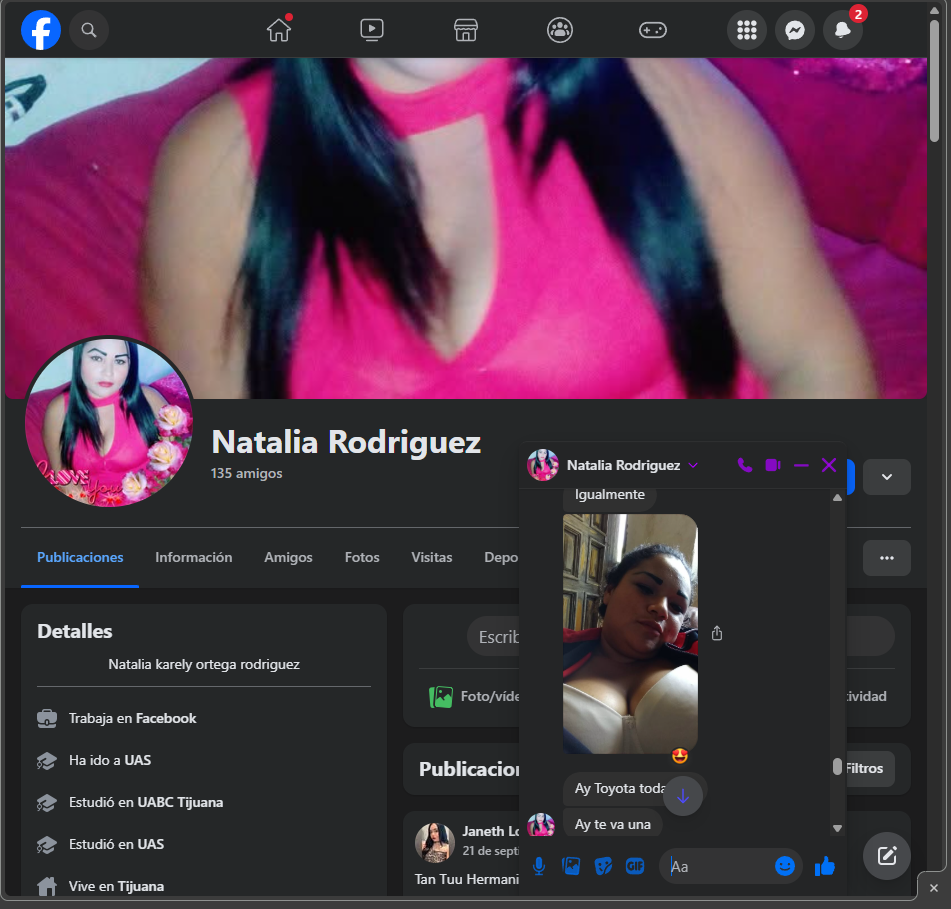
Task: Open the profile actions dropdown arrow
Action: [886, 477]
